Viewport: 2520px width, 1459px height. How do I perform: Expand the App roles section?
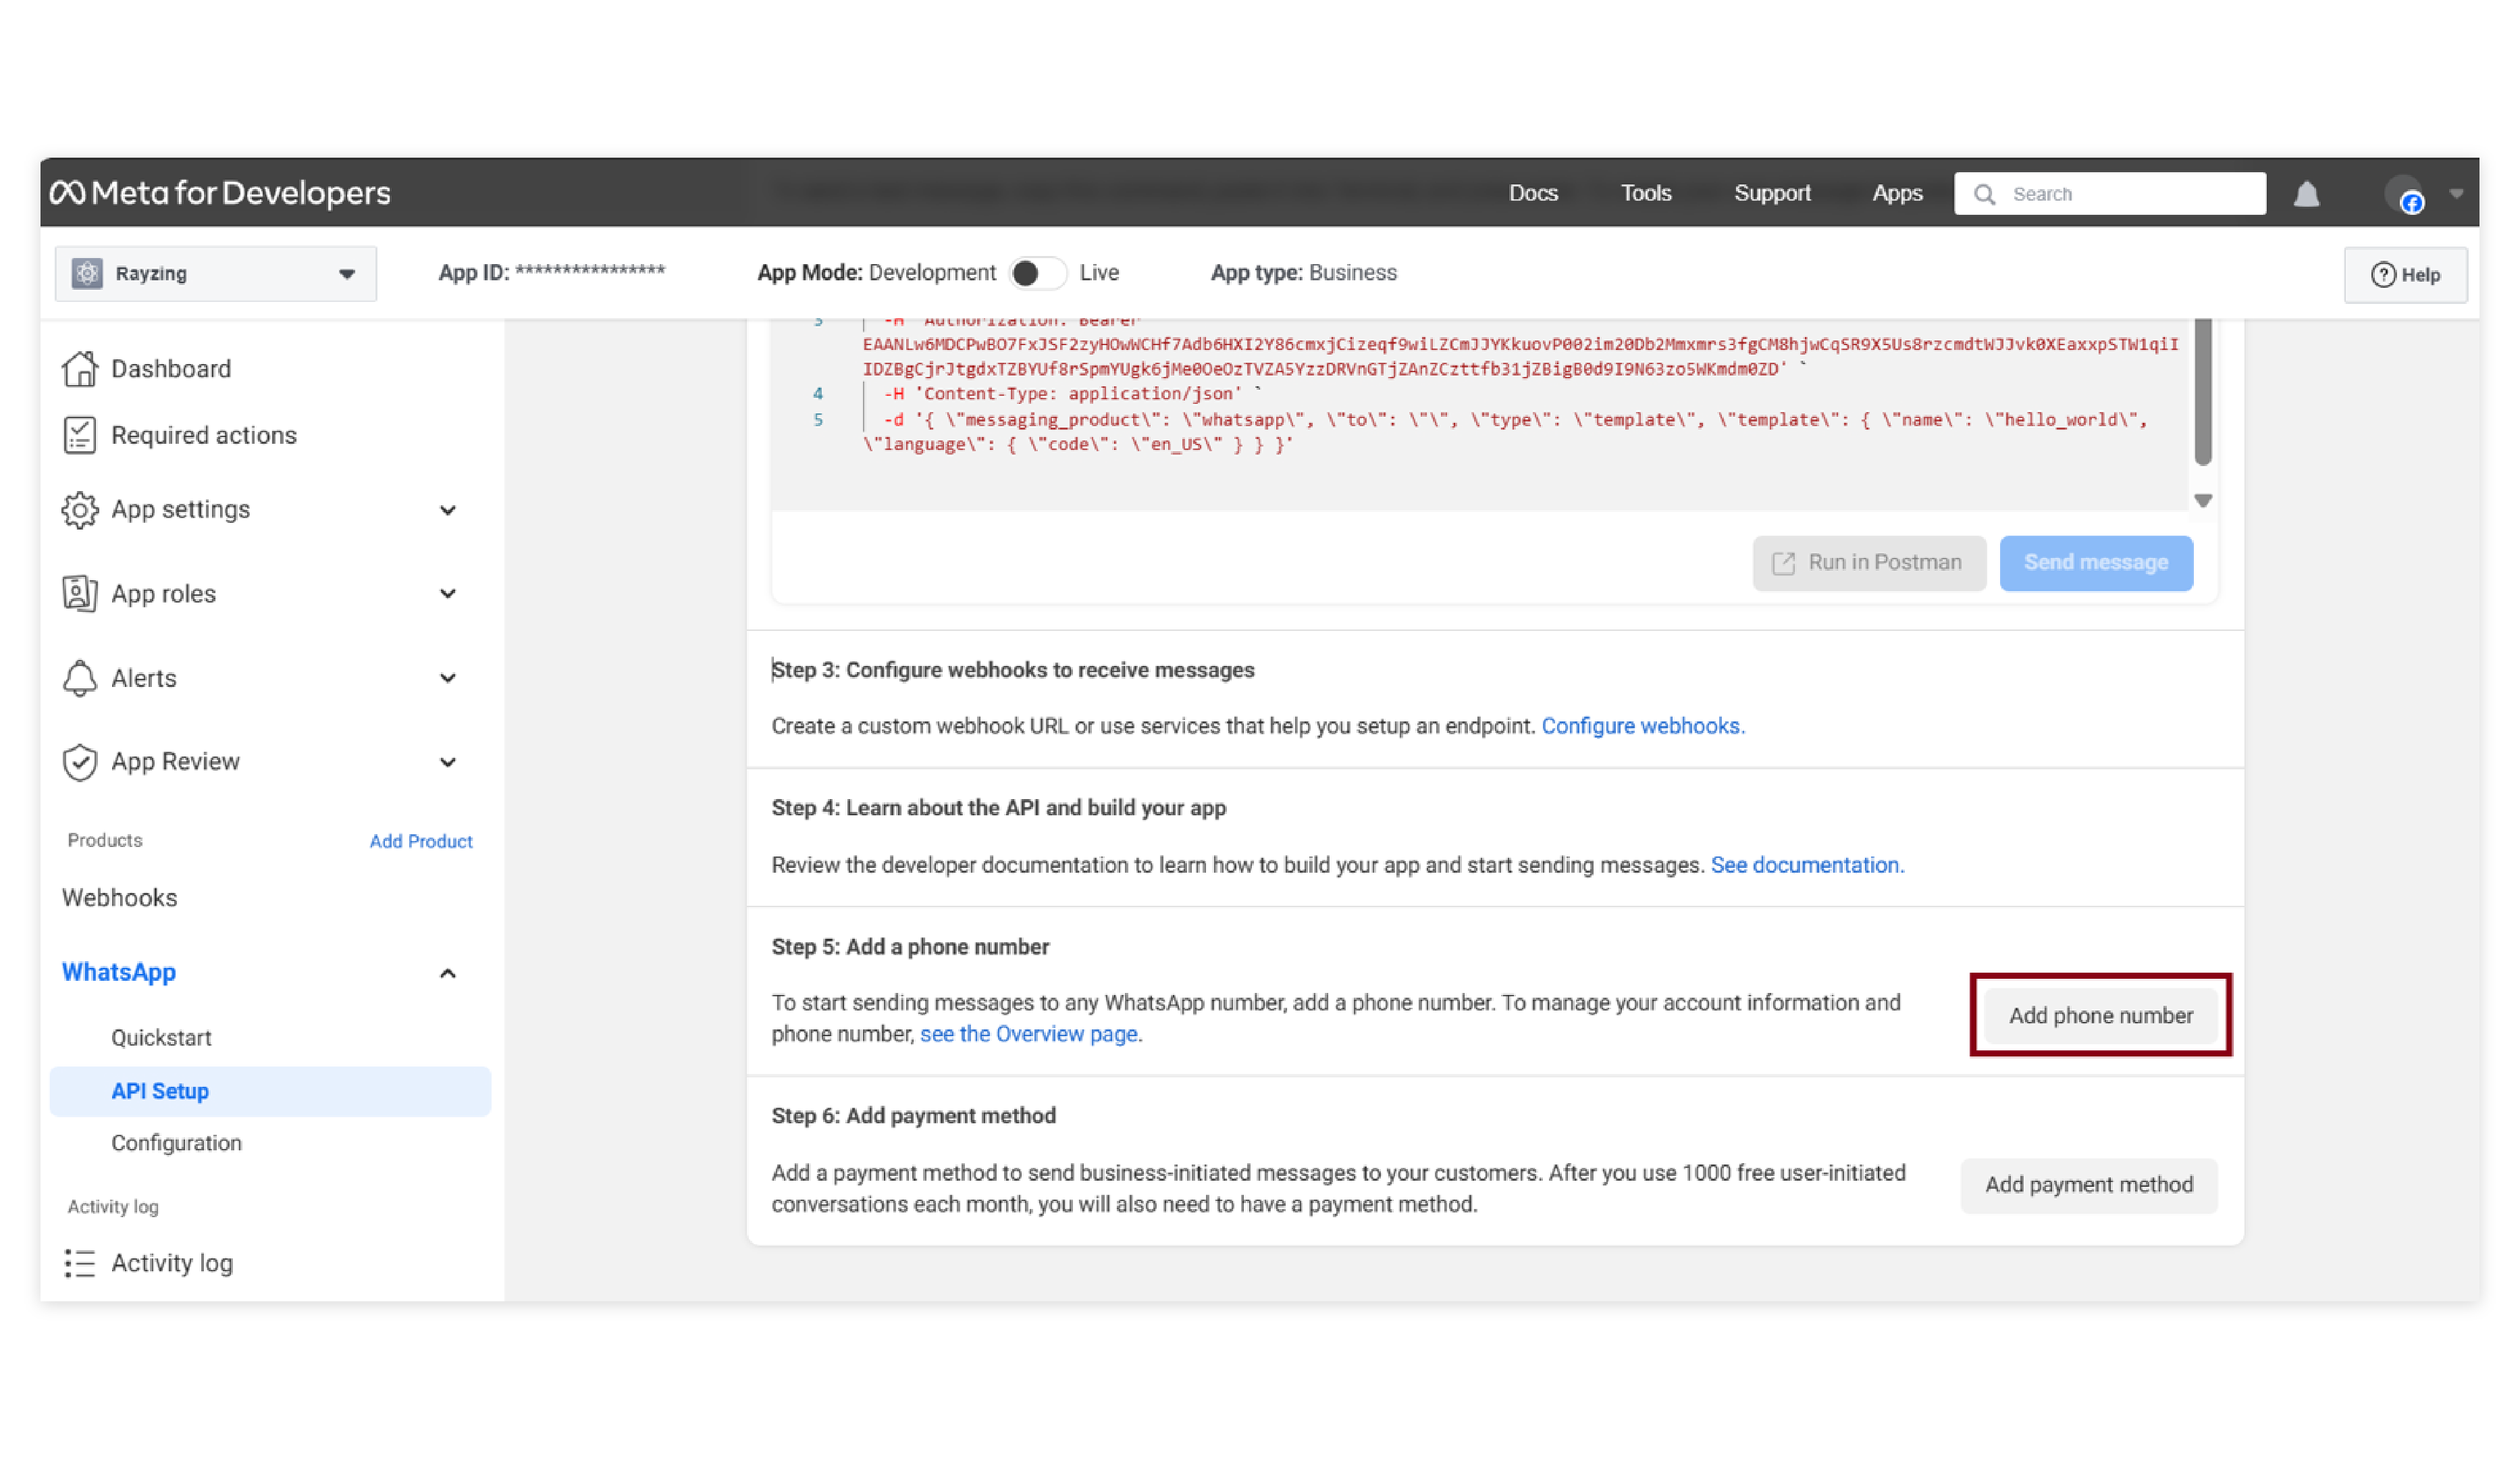click(447, 594)
